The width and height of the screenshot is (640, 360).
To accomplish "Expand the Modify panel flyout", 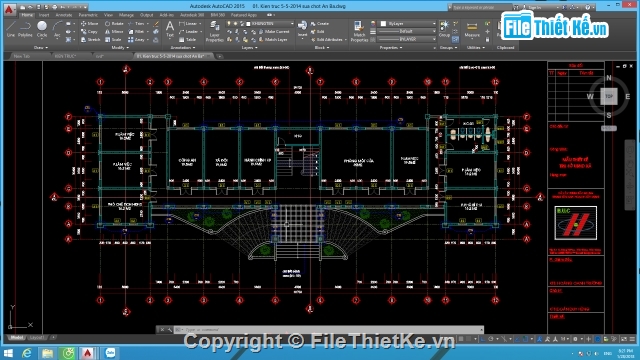I will point(120,48).
